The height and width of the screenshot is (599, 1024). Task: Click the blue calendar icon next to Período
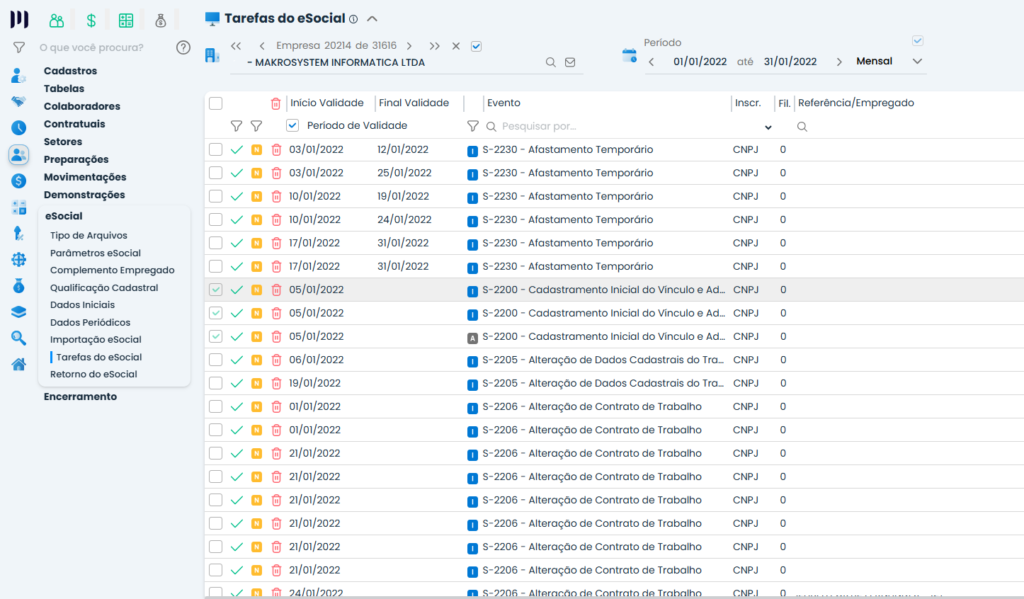(629, 56)
